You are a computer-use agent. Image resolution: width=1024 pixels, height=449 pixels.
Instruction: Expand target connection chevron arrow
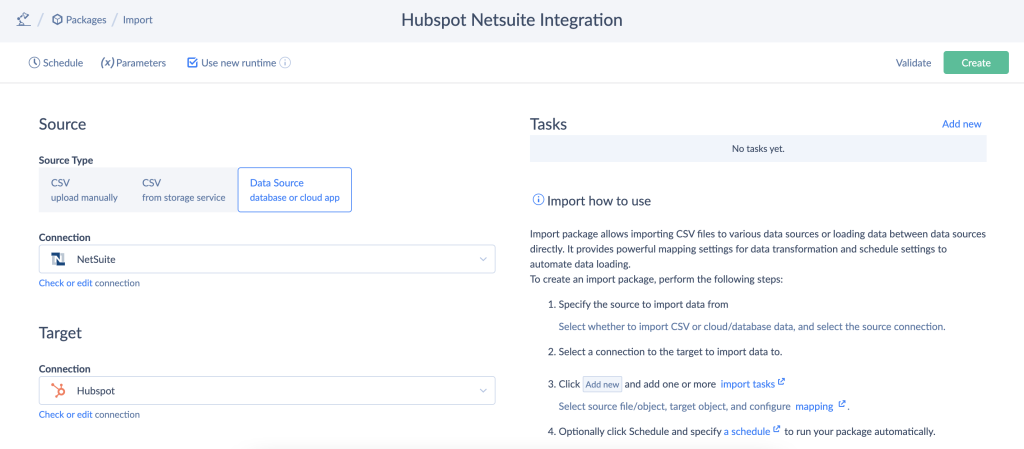coord(483,391)
